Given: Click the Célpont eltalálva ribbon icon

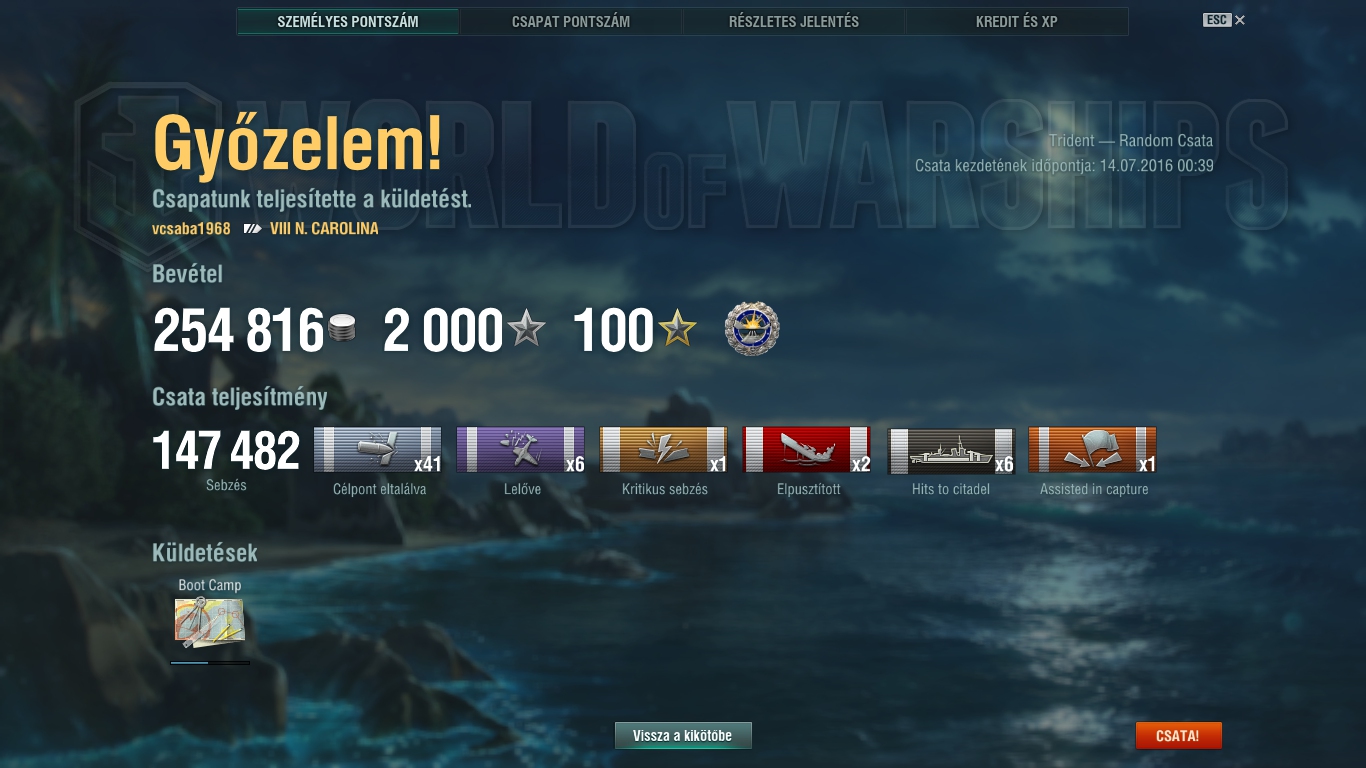Looking at the screenshot, I should coord(378,450).
